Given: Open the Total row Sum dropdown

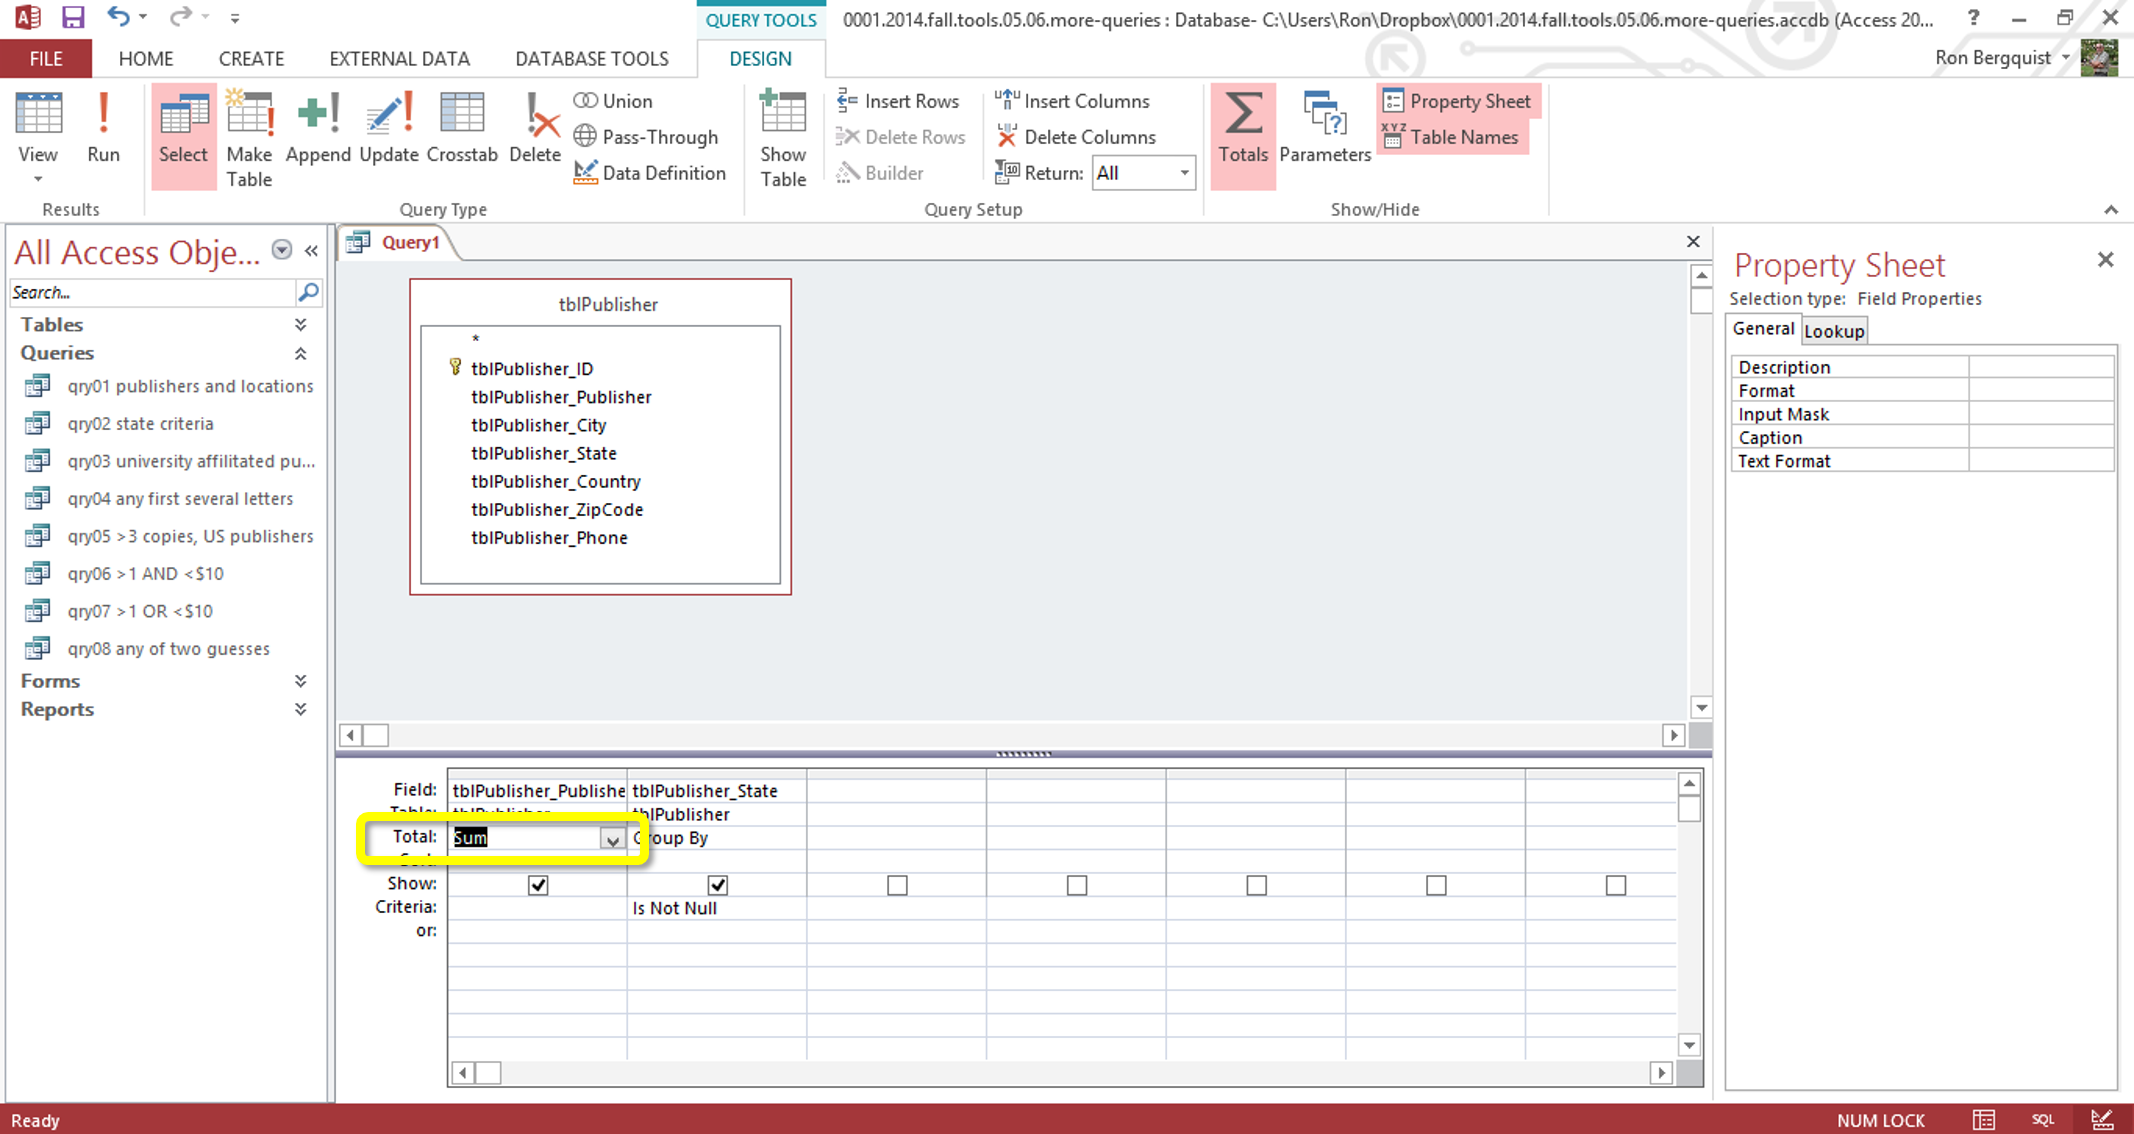Looking at the screenshot, I should [611, 839].
